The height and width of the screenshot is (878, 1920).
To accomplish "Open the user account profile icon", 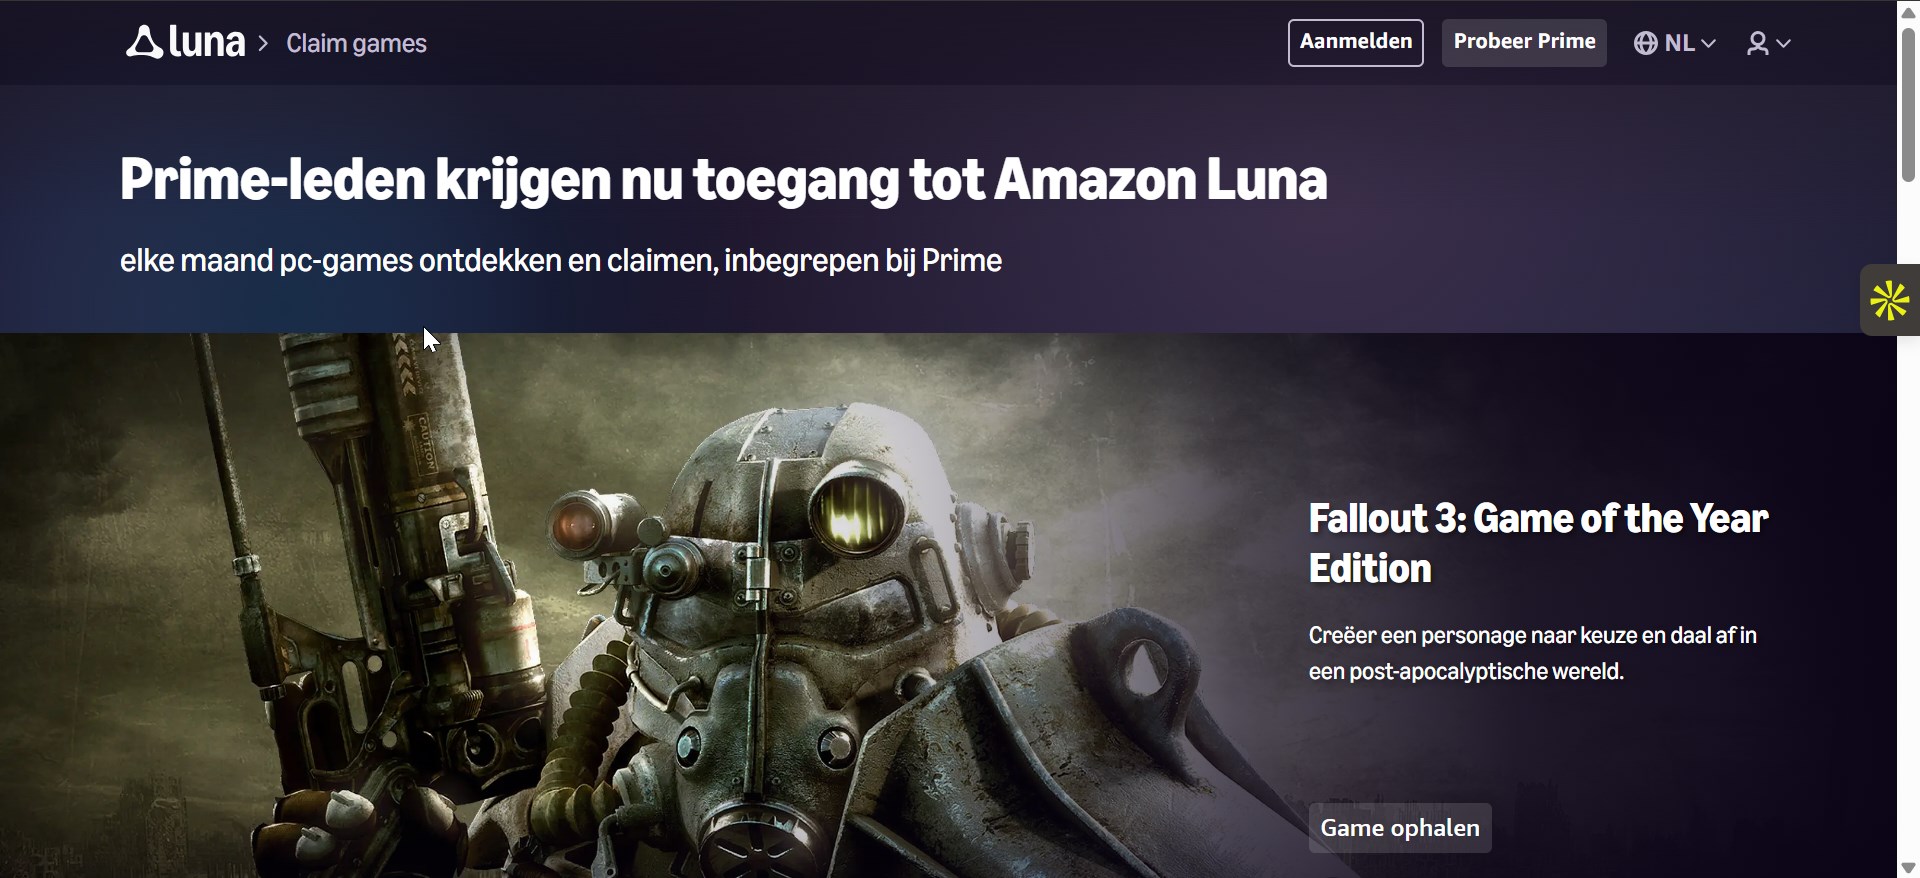I will click(1757, 43).
